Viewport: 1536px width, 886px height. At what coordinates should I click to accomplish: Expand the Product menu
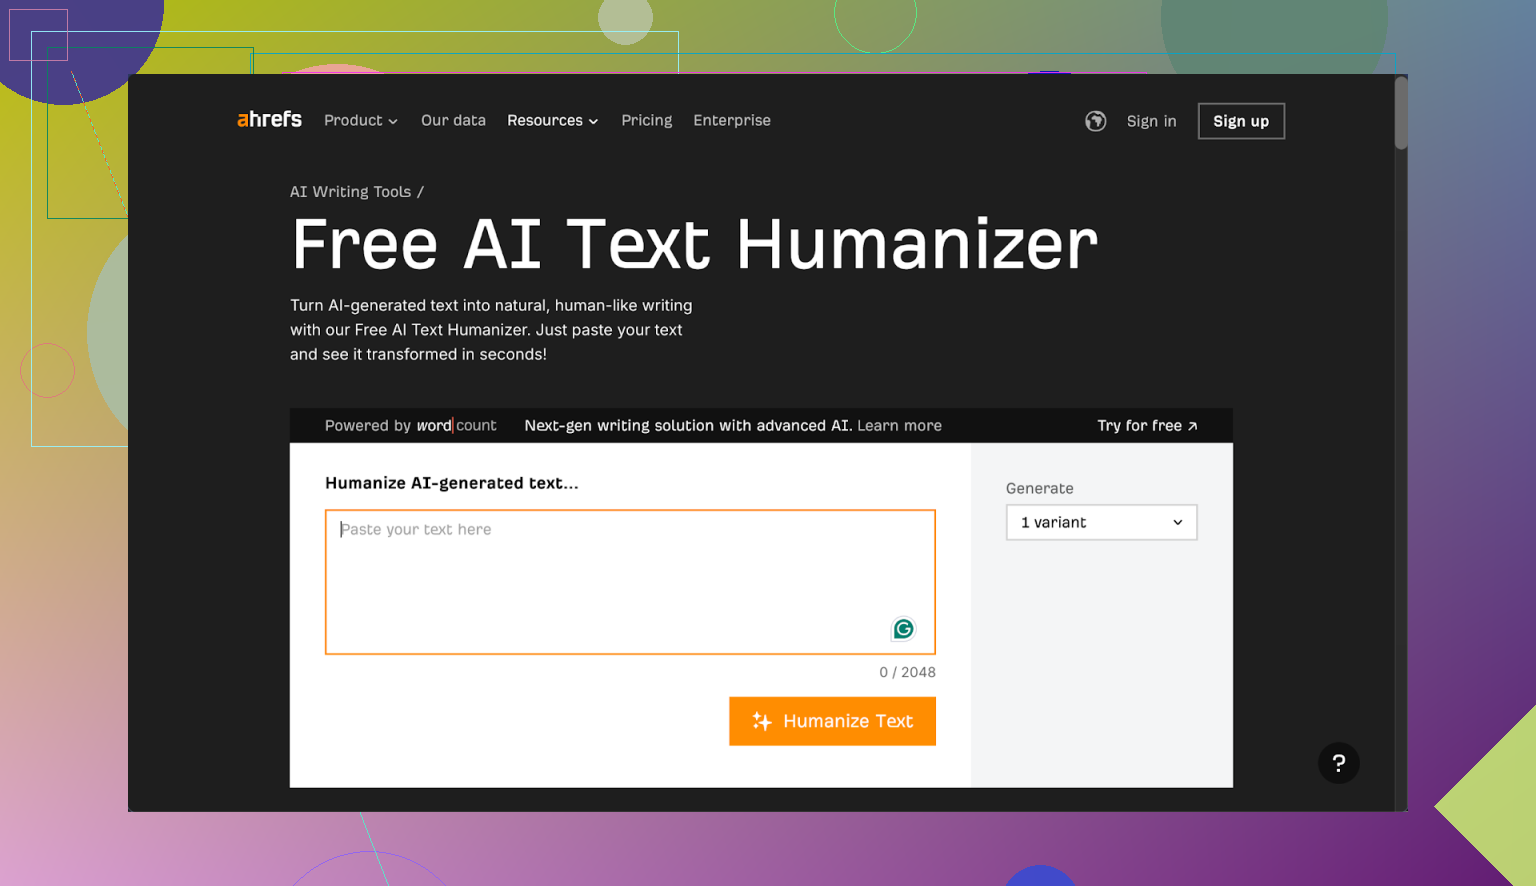360,121
